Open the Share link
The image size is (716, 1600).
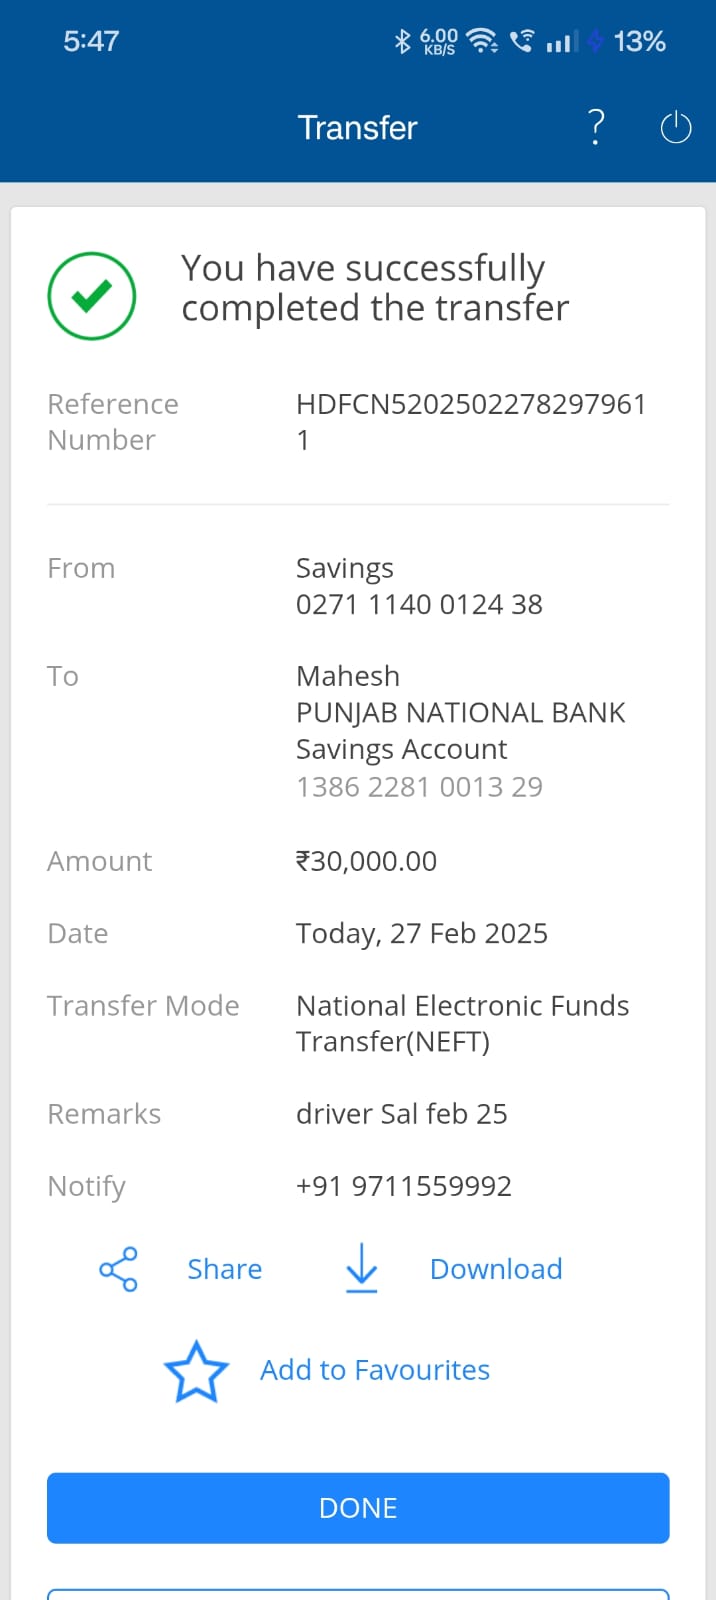[x=224, y=1269]
